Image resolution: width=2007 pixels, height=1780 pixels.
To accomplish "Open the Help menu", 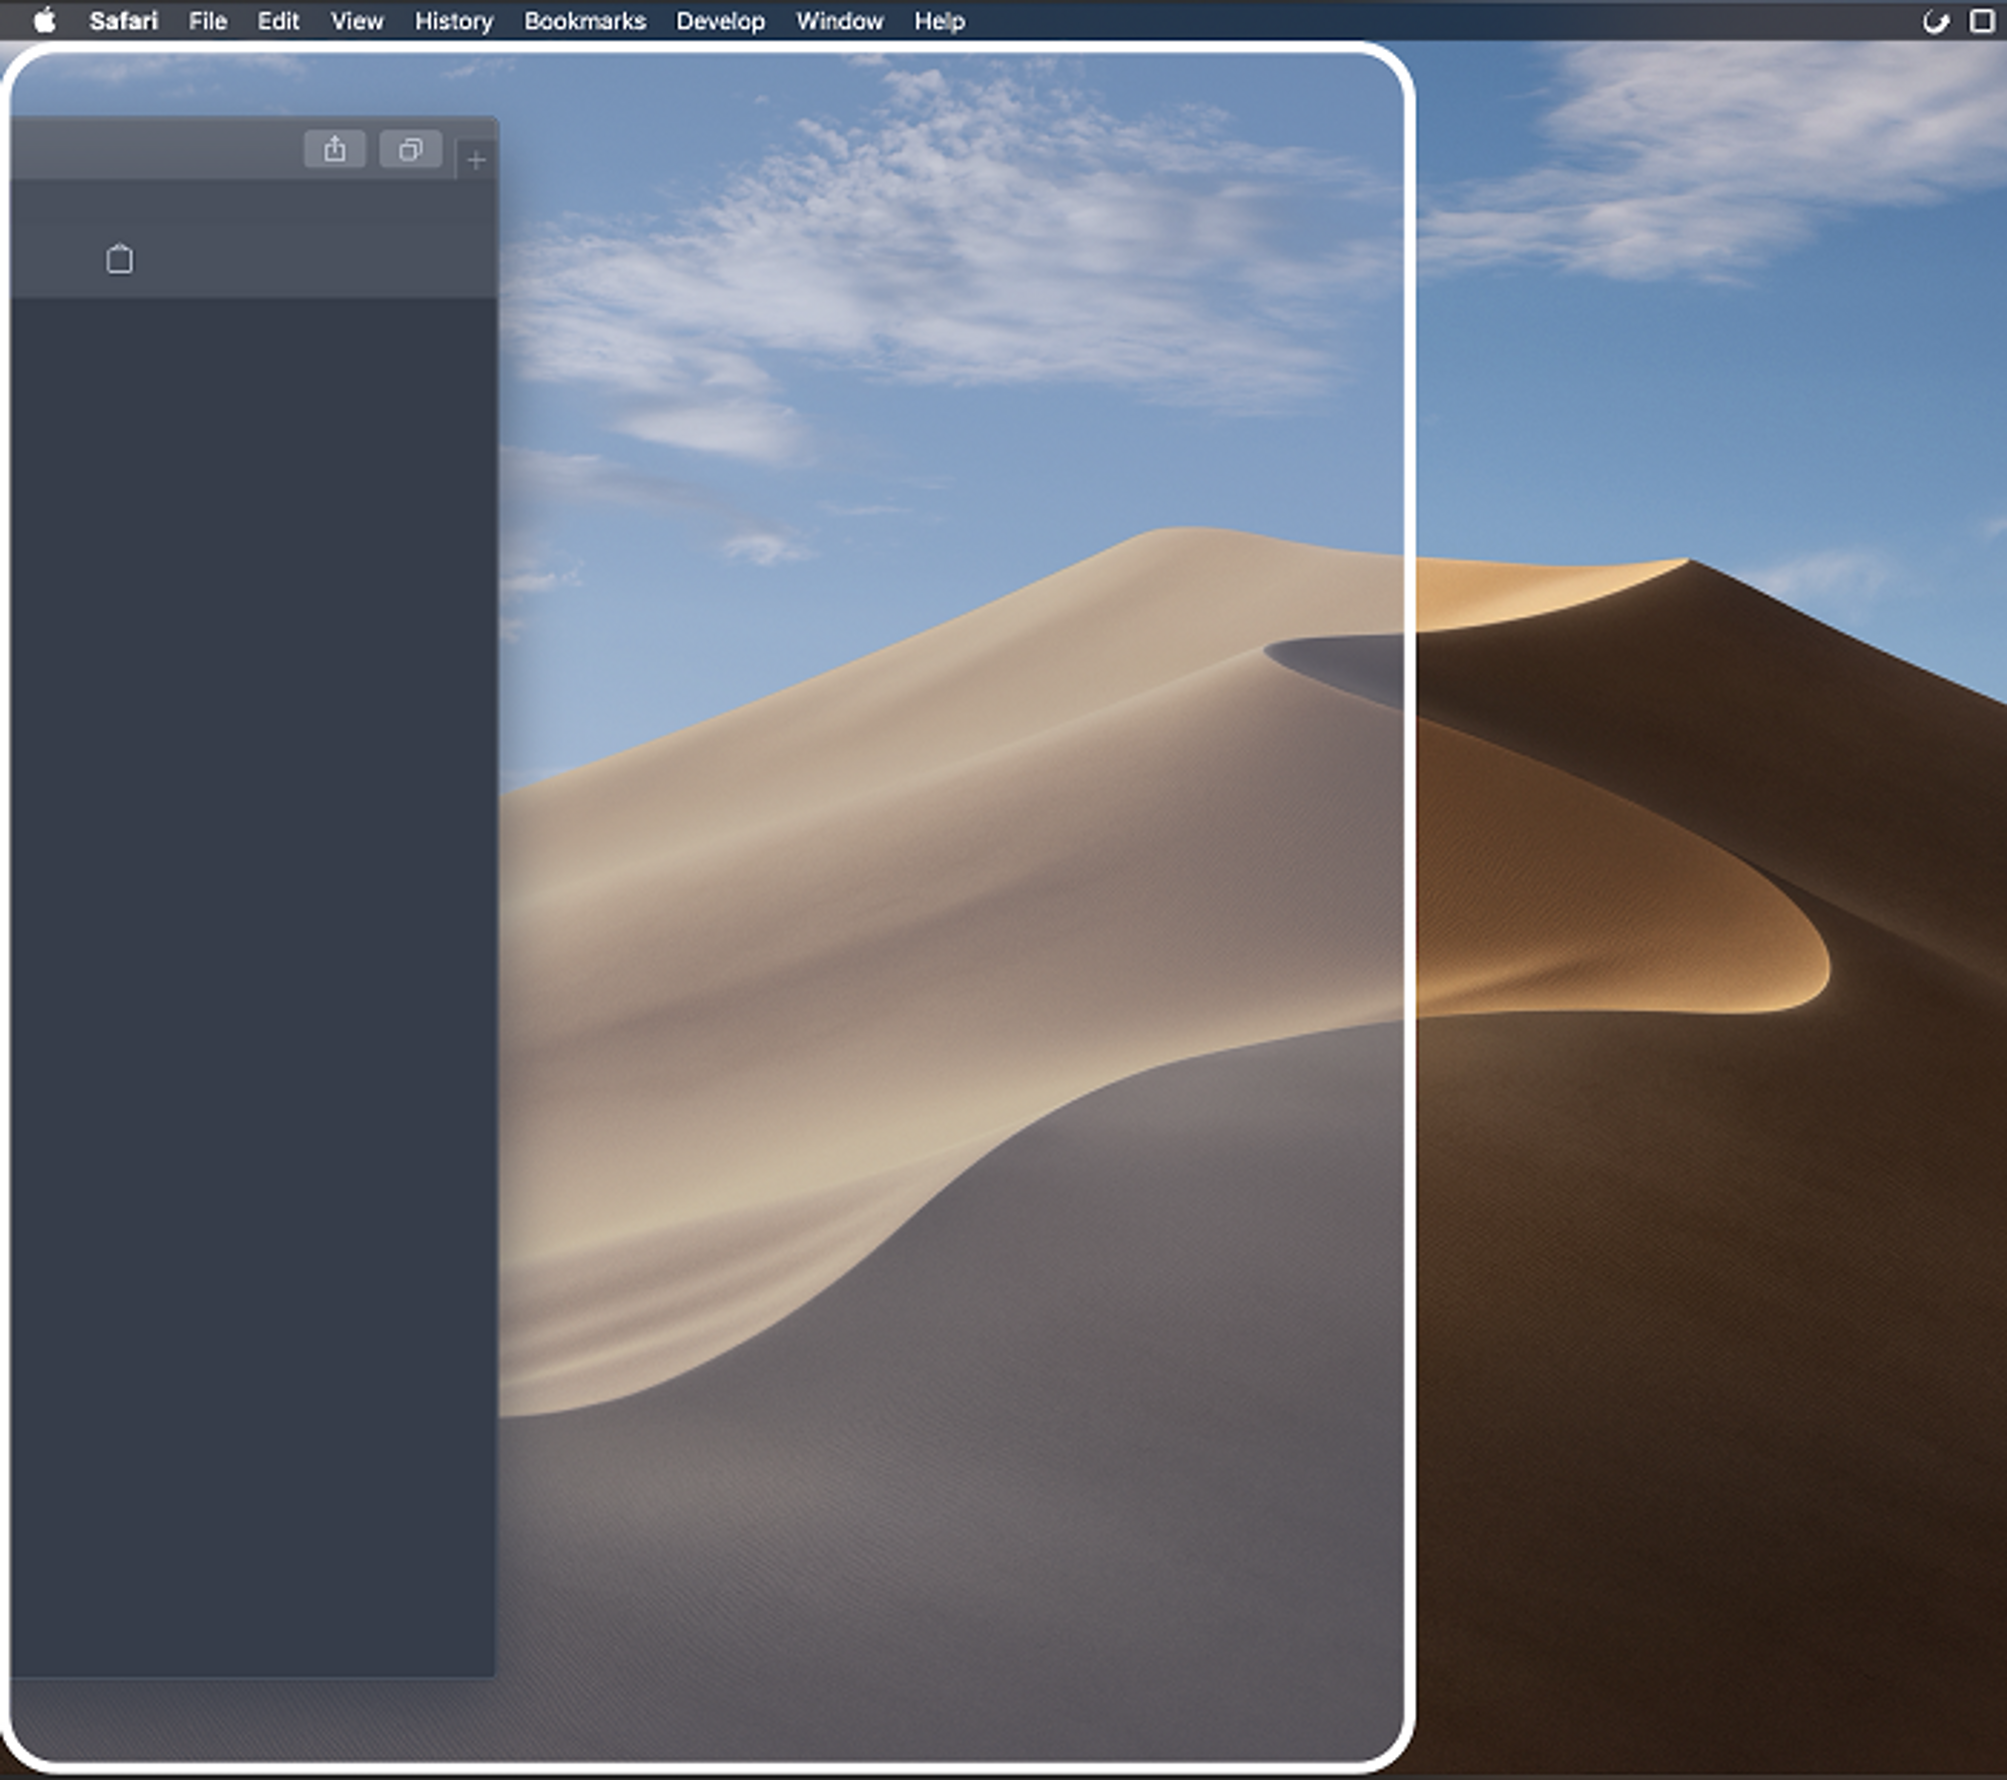I will (x=939, y=21).
